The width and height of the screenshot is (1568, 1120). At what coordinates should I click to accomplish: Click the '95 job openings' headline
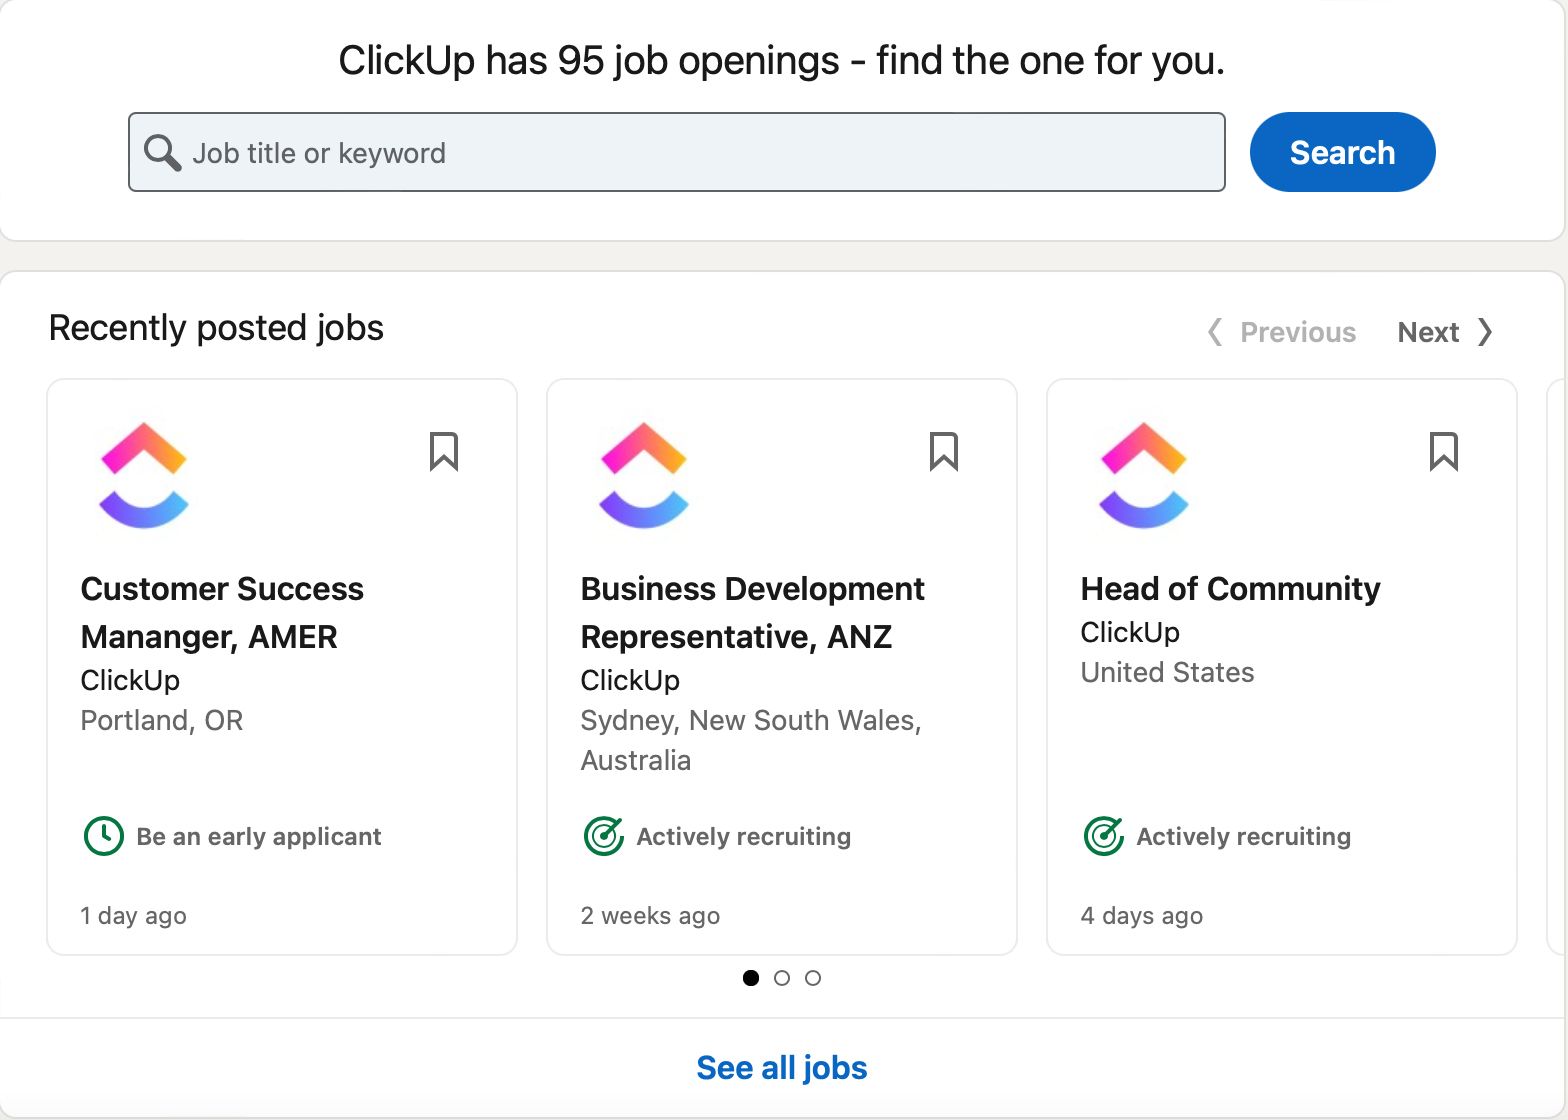(x=782, y=61)
